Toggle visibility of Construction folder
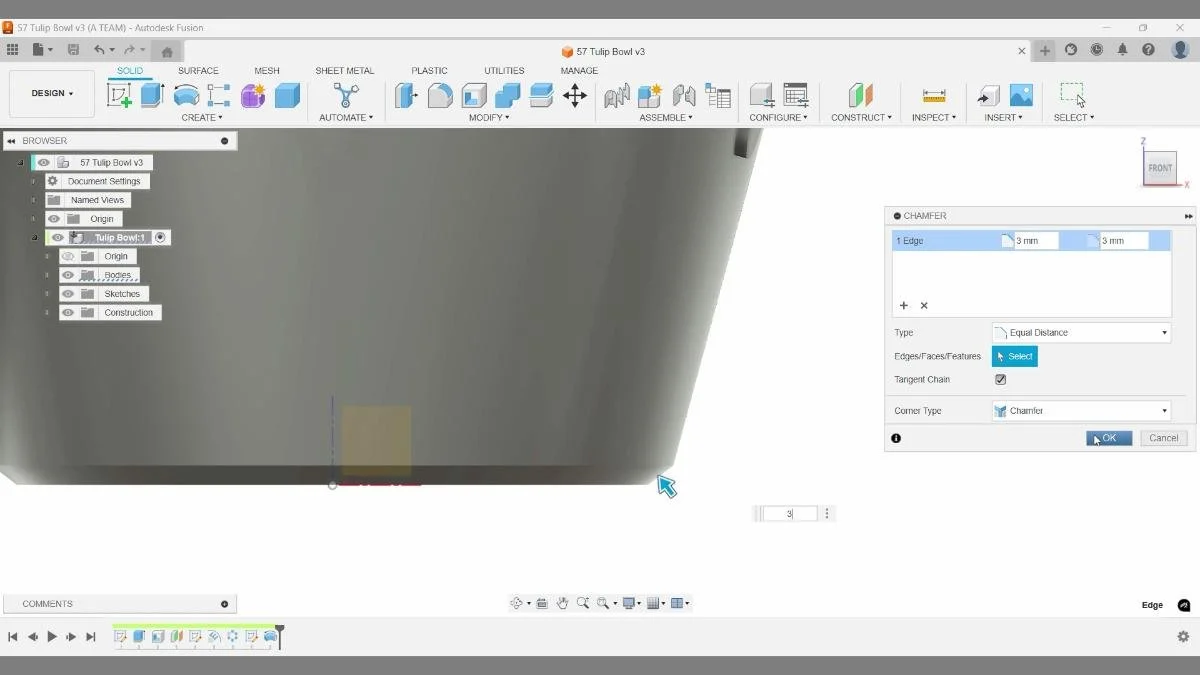 point(68,313)
